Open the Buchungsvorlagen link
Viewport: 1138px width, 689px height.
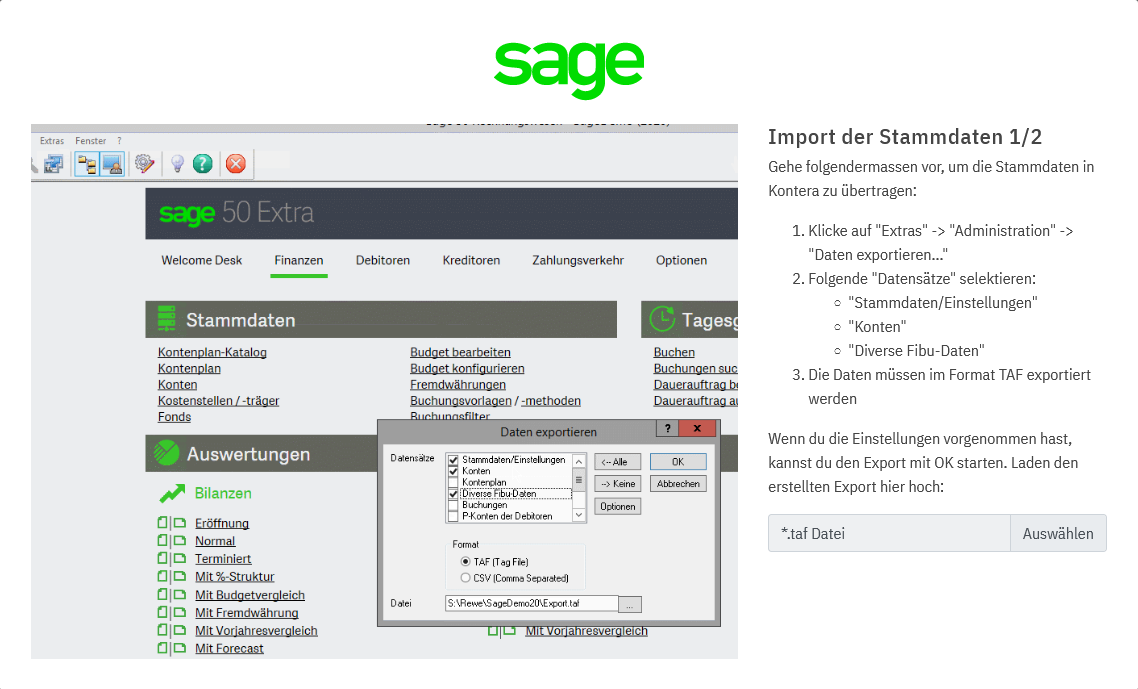[x=461, y=401]
